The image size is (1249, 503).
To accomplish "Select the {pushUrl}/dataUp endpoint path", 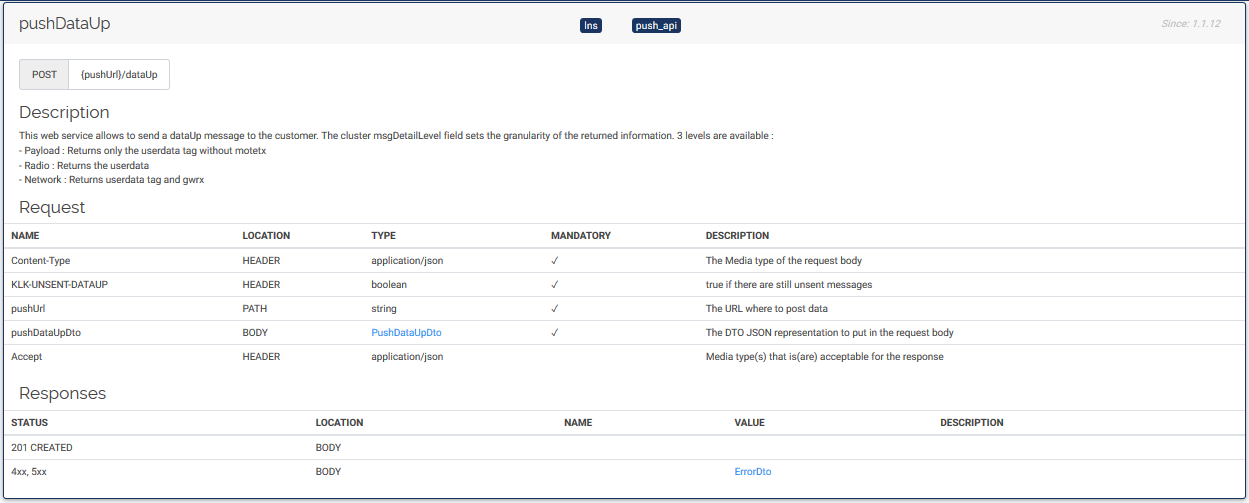I will pos(119,75).
